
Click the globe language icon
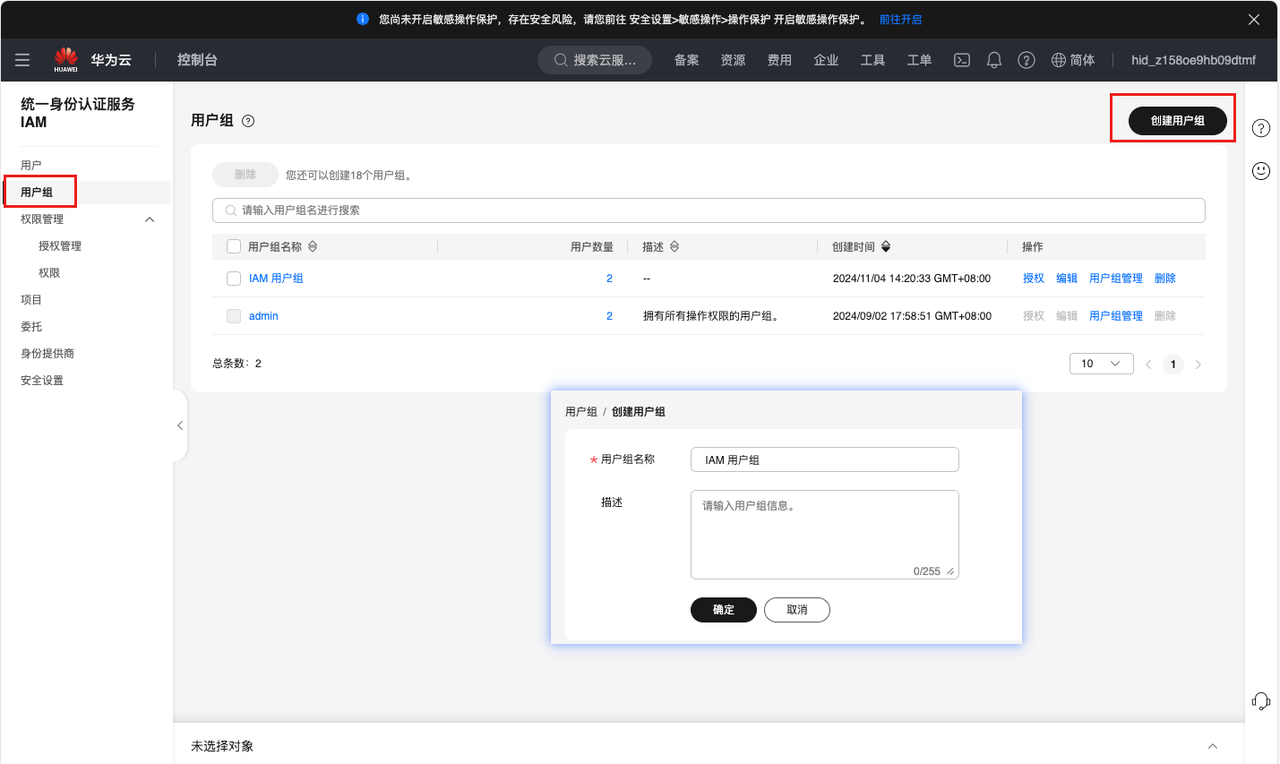click(1059, 60)
